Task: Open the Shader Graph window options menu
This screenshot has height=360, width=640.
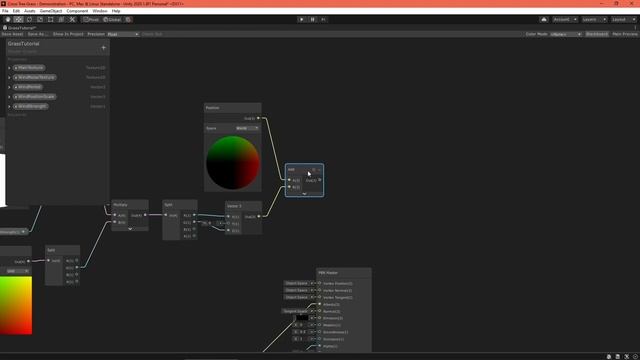Action: click(636, 28)
